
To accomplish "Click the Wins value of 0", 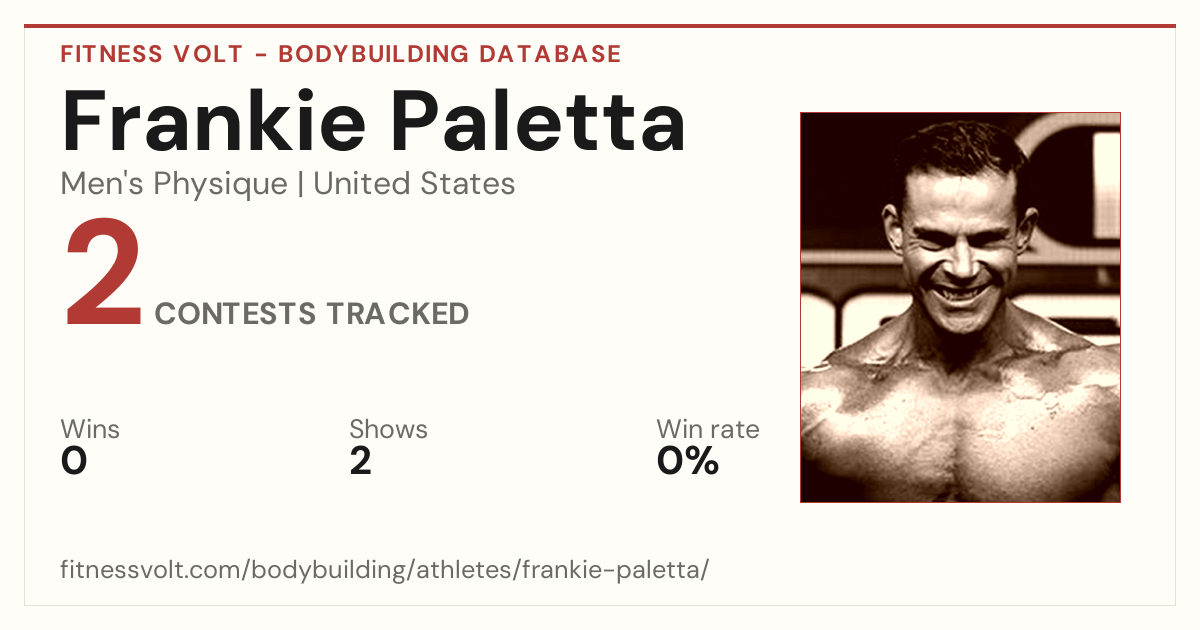I will (x=74, y=461).
